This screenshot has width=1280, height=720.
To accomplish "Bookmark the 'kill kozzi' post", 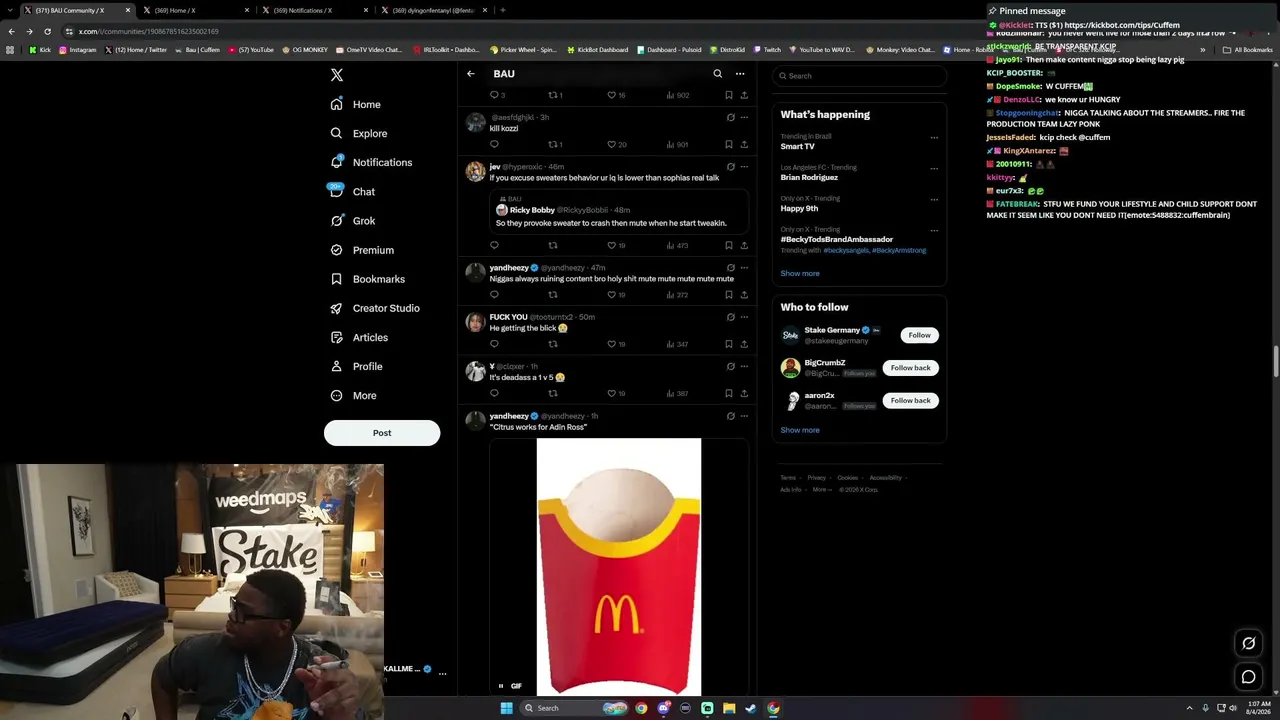I will pyautogui.click(x=729, y=144).
